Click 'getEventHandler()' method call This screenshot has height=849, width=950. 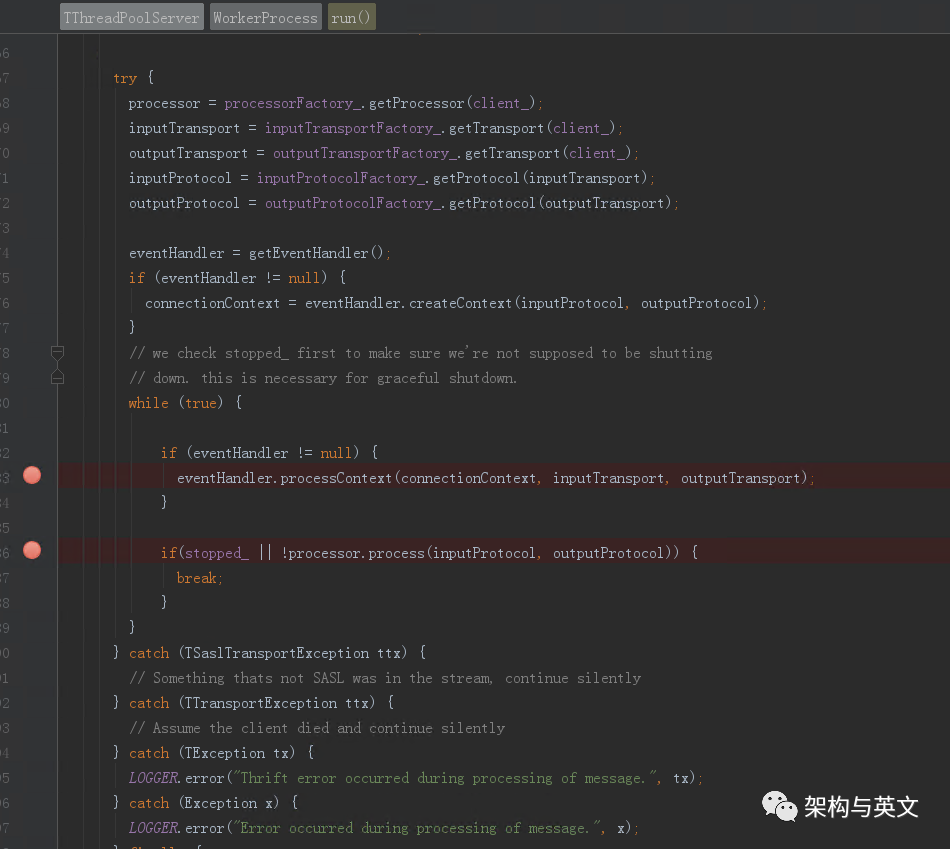pos(316,253)
